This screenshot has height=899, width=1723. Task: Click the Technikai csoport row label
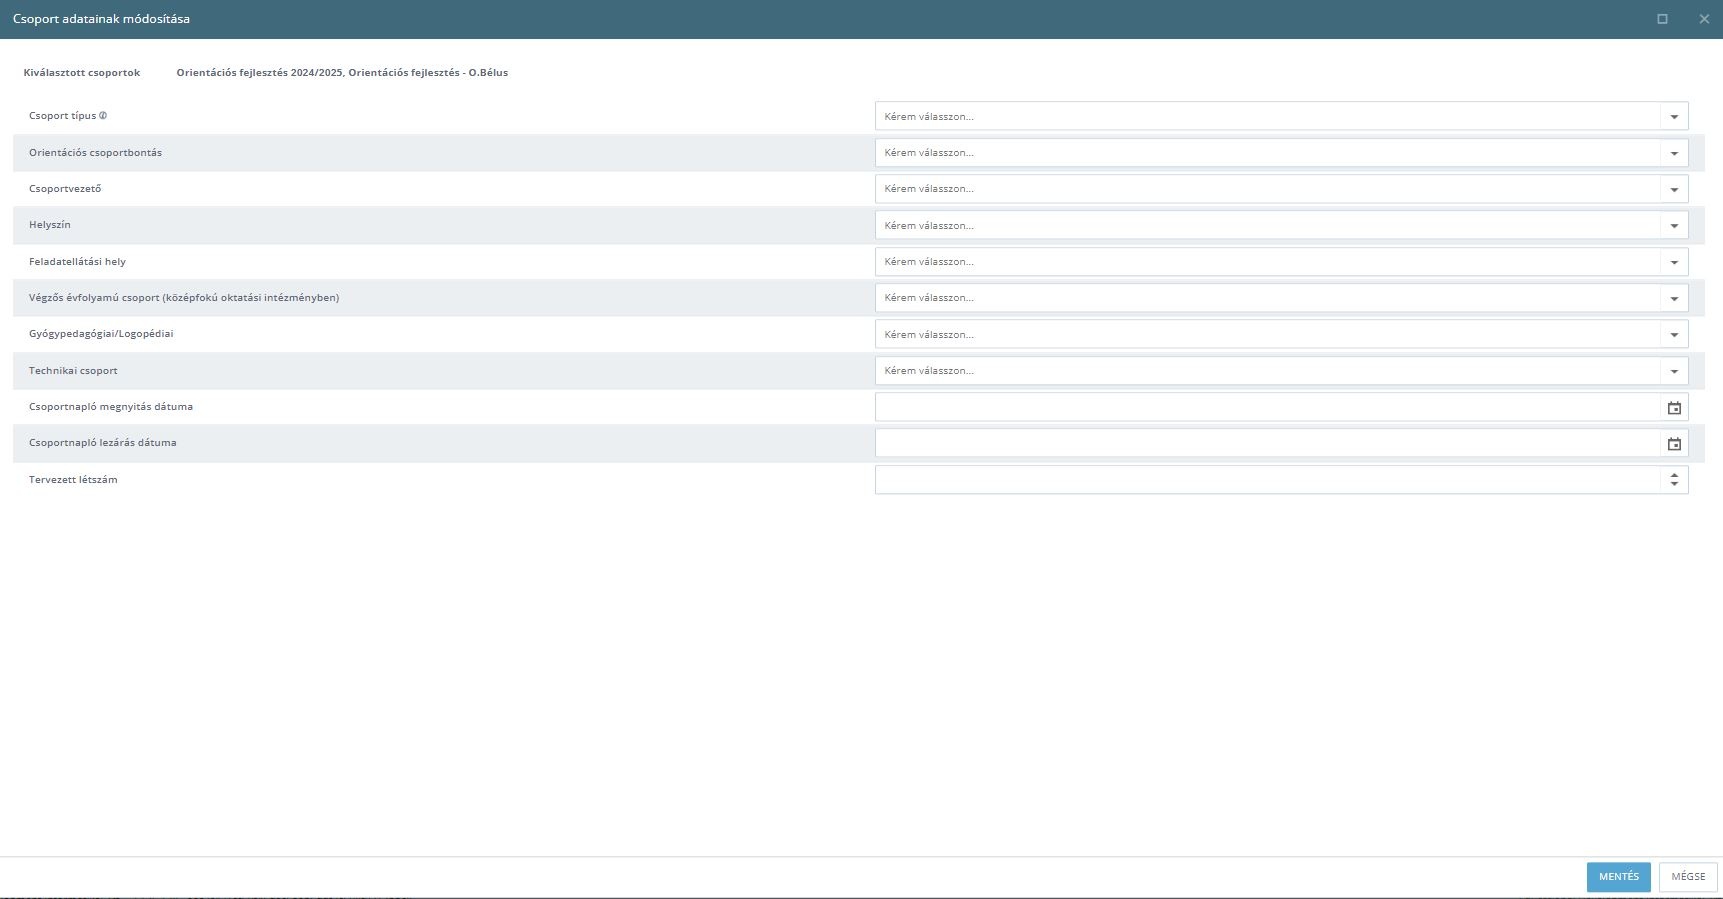pyautogui.click(x=73, y=371)
